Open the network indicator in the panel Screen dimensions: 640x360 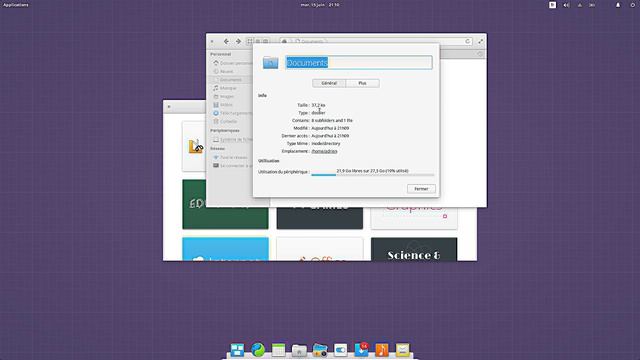tap(580, 5)
